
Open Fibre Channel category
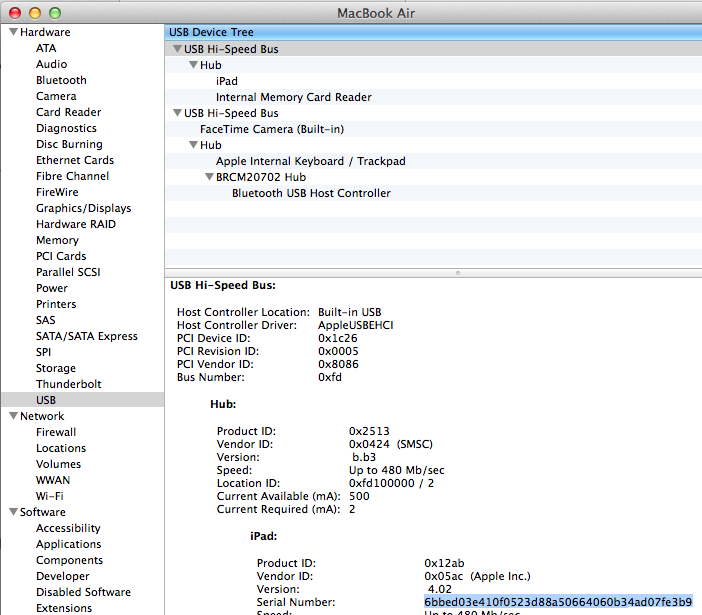tap(73, 176)
